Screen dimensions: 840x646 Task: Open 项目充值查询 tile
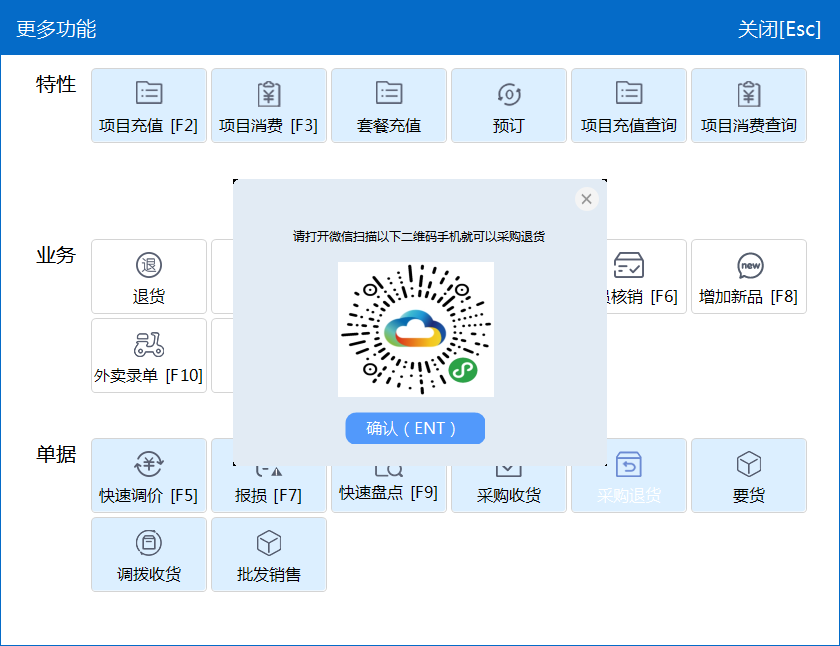(x=629, y=106)
